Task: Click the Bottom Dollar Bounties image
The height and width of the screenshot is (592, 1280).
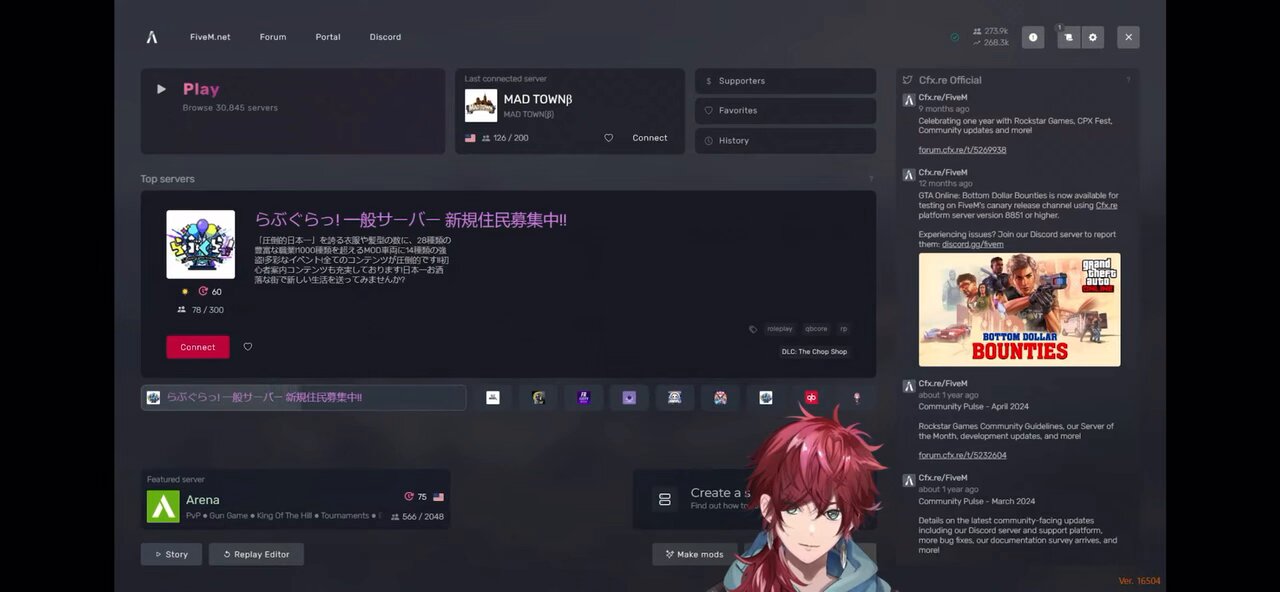Action: click(x=1019, y=309)
